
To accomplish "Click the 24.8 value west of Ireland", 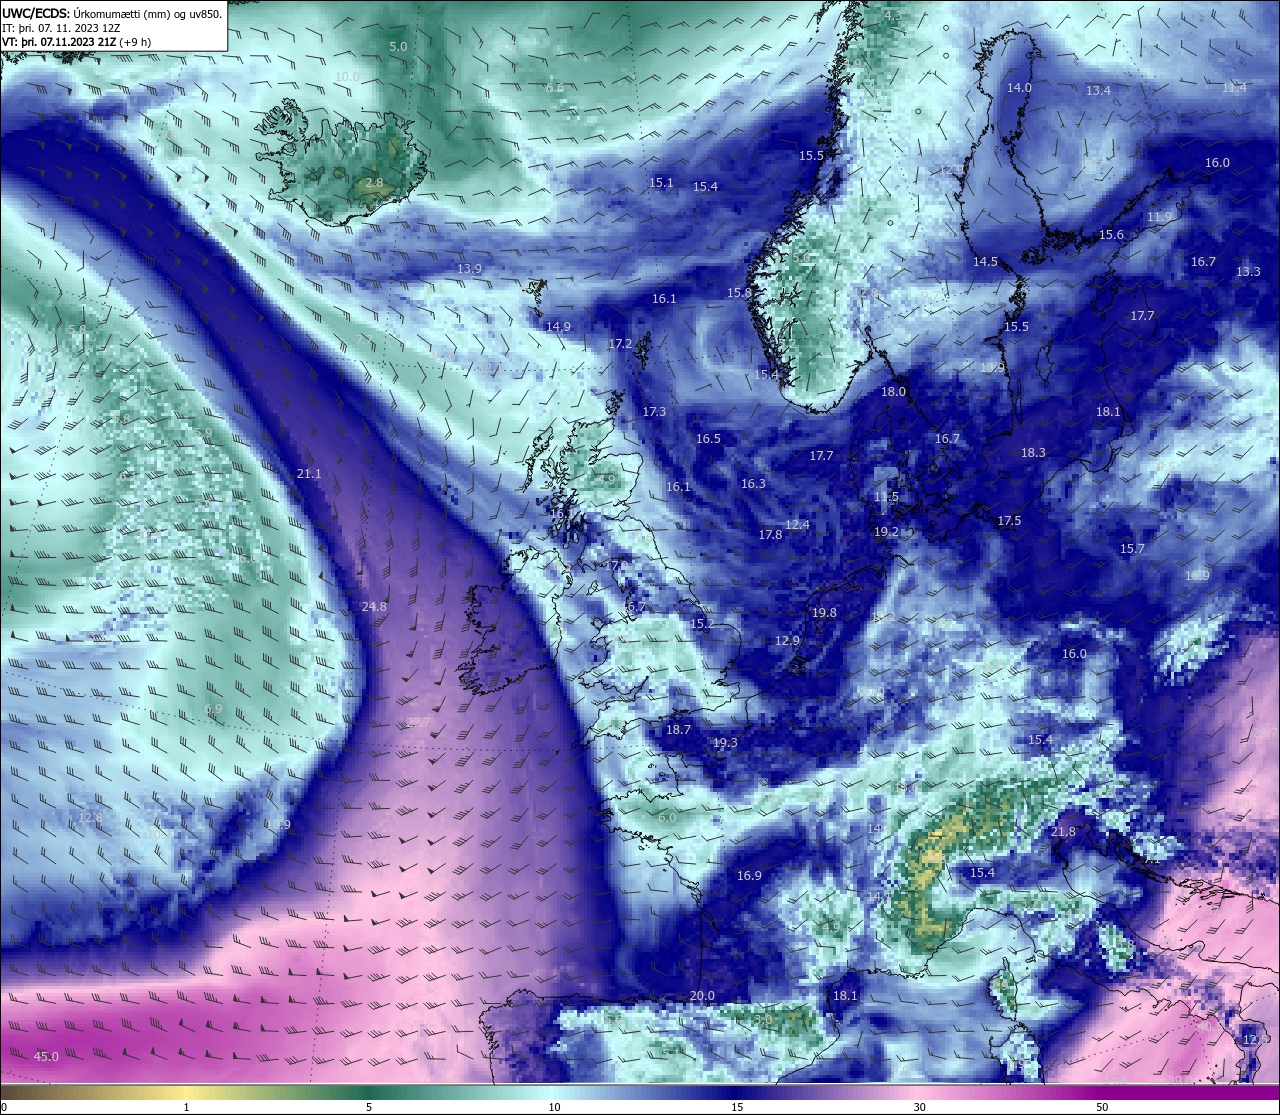I will [x=374, y=606].
